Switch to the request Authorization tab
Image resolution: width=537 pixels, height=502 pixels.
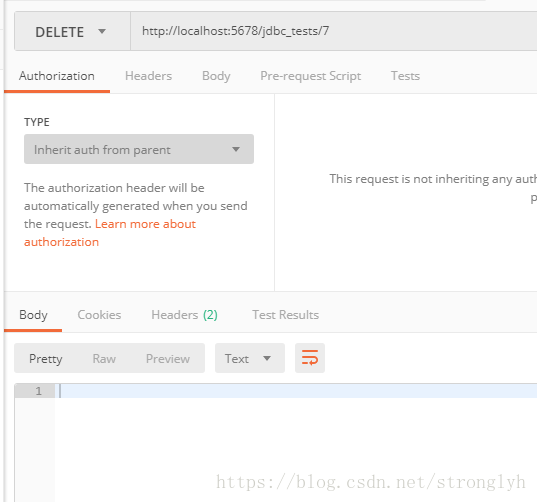point(57,76)
